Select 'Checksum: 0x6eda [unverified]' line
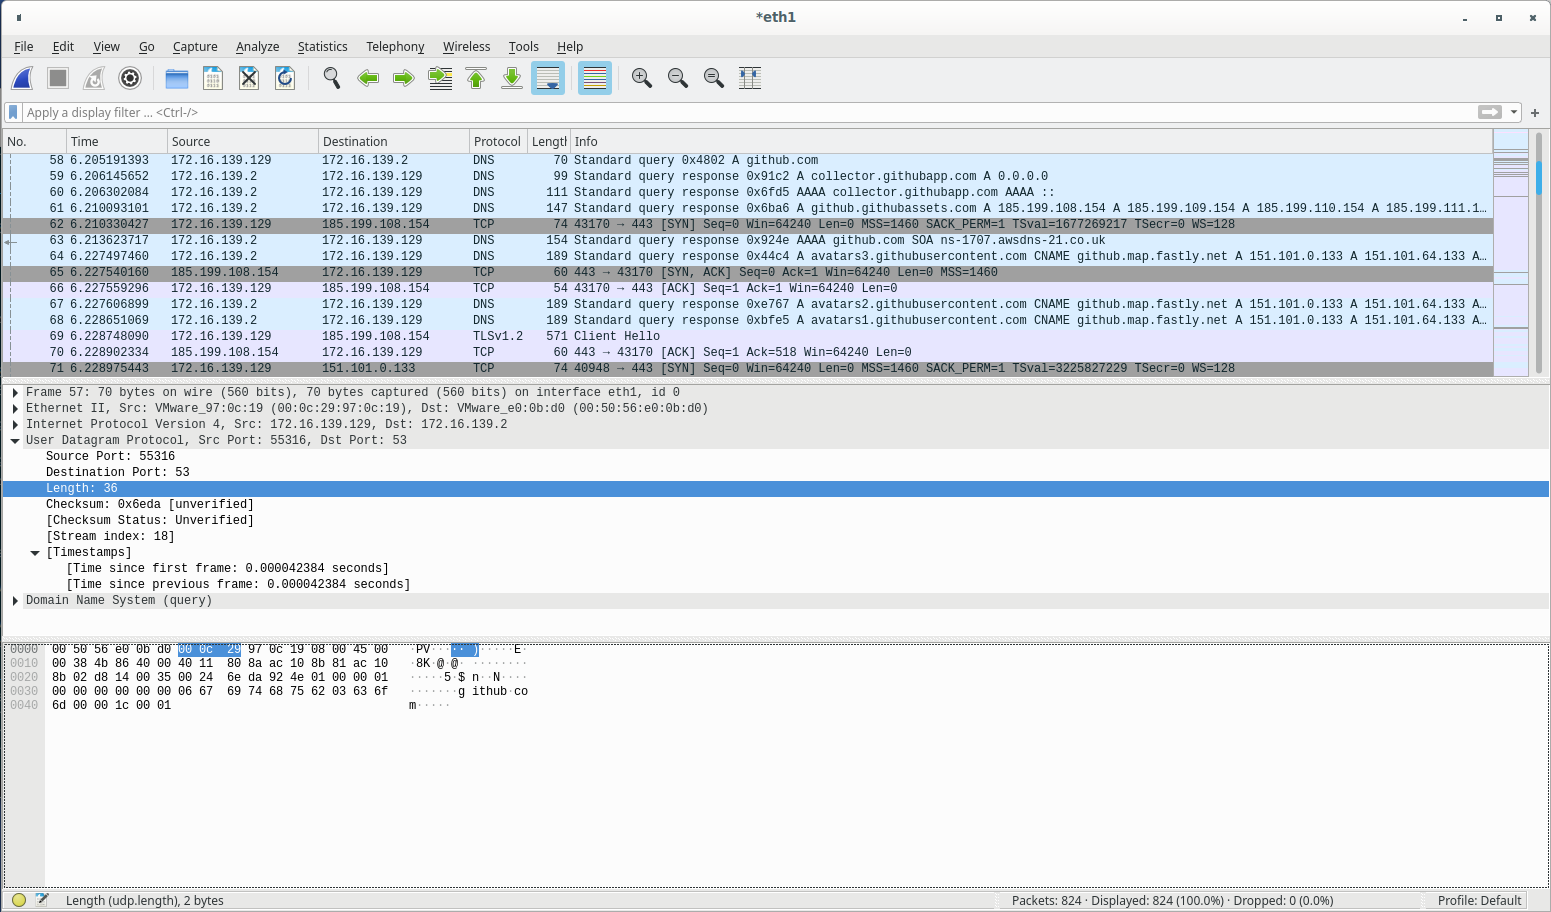This screenshot has height=912, width=1551. click(149, 504)
